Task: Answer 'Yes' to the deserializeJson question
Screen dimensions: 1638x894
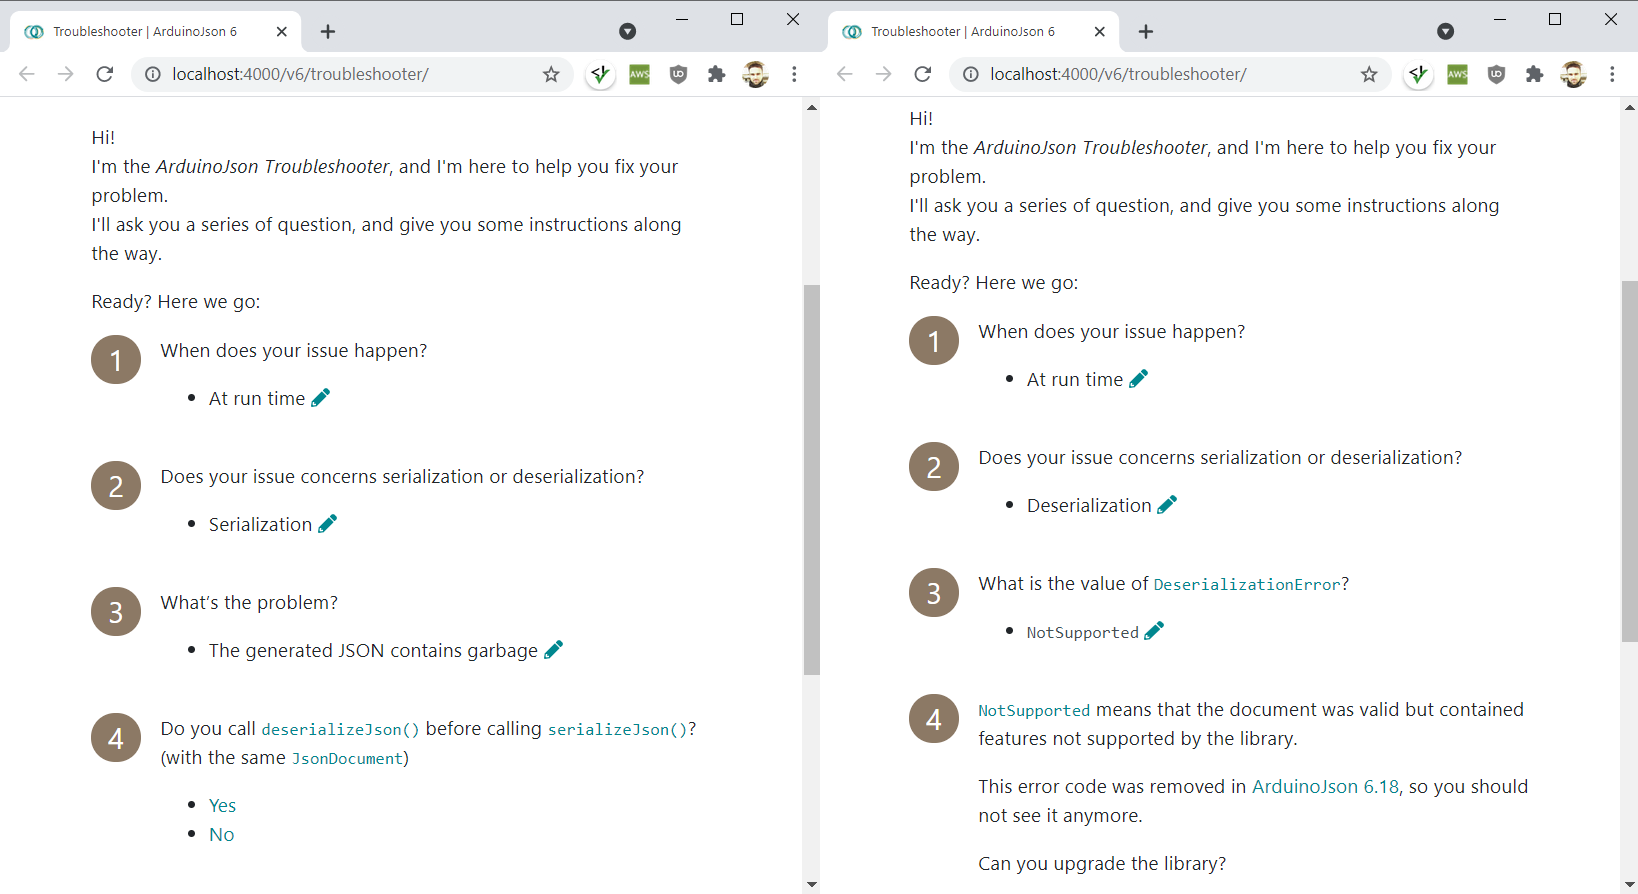Action: coord(222,806)
